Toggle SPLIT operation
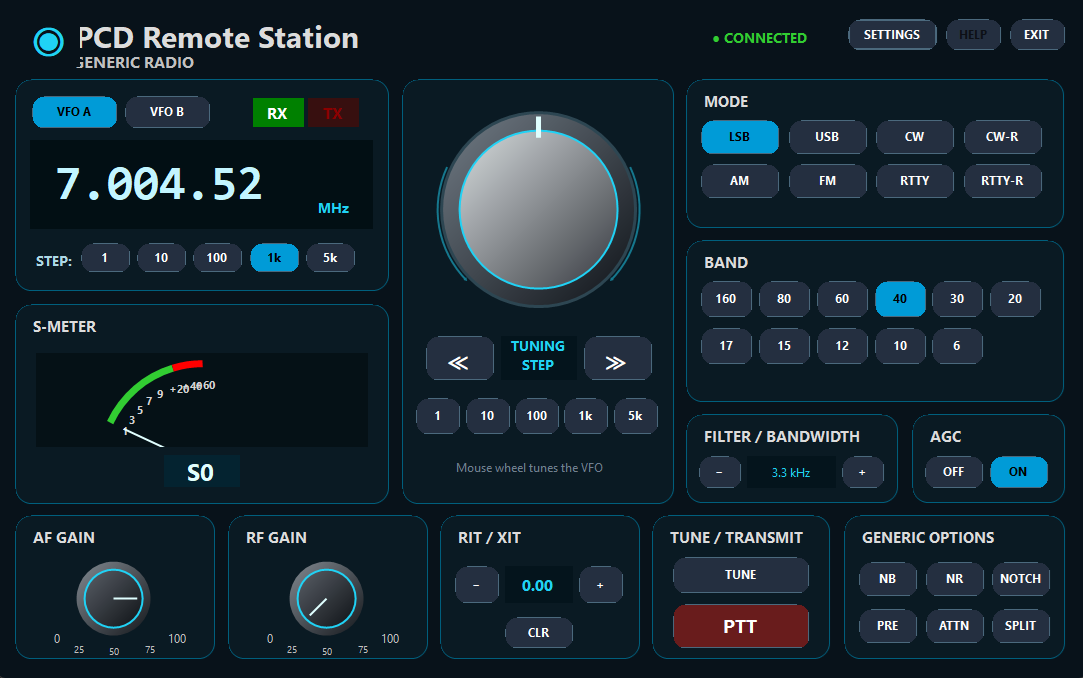The height and width of the screenshot is (678, 1083). coord(1021,626)
